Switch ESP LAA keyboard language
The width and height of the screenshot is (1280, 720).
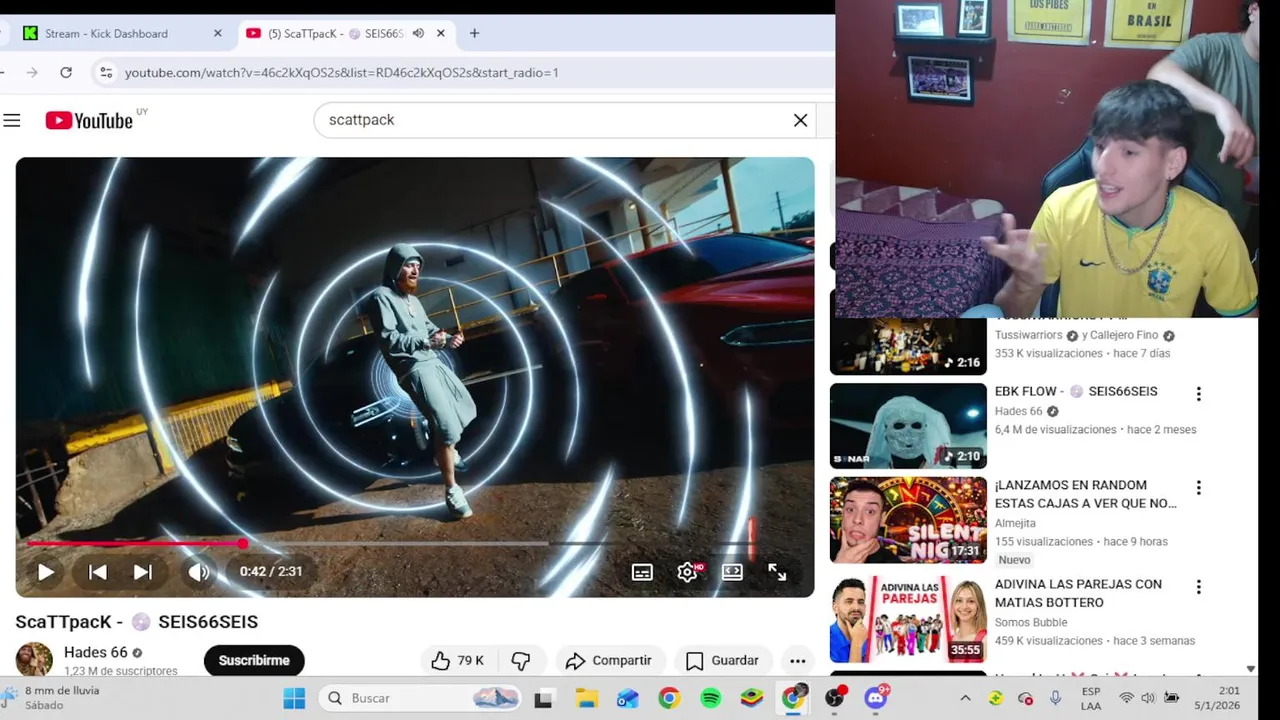pyautogui.click(x=1091, y=698)
